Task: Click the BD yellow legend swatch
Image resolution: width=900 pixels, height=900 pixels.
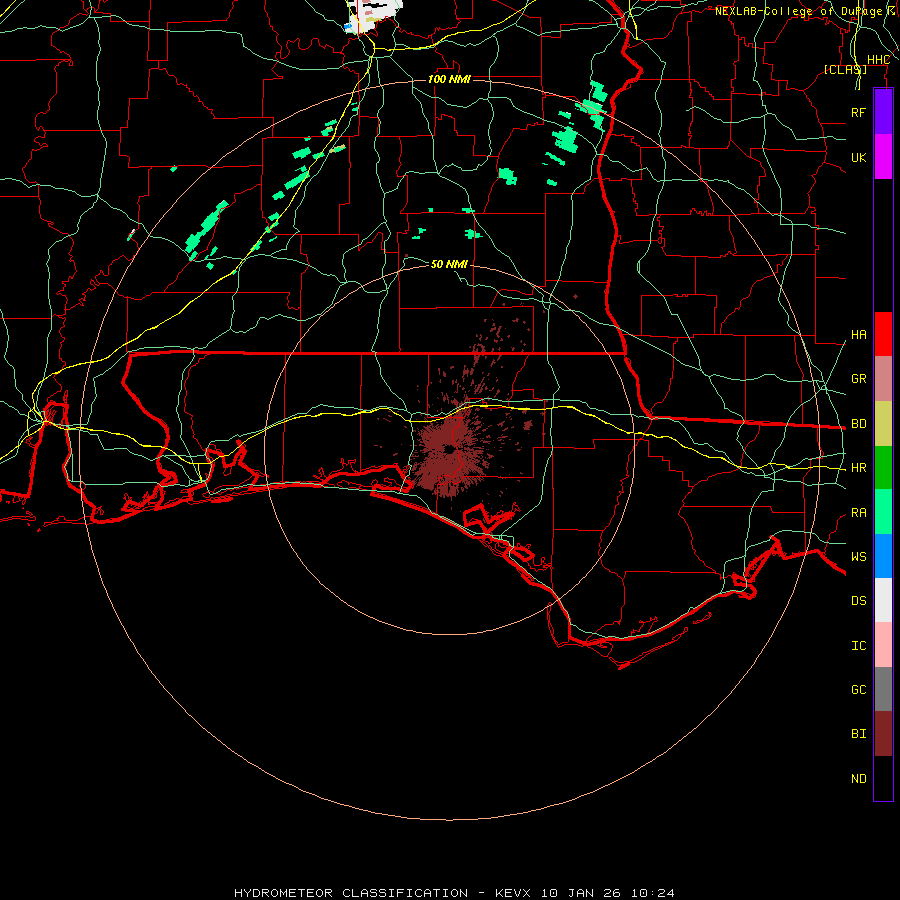Action: [883, 424]
